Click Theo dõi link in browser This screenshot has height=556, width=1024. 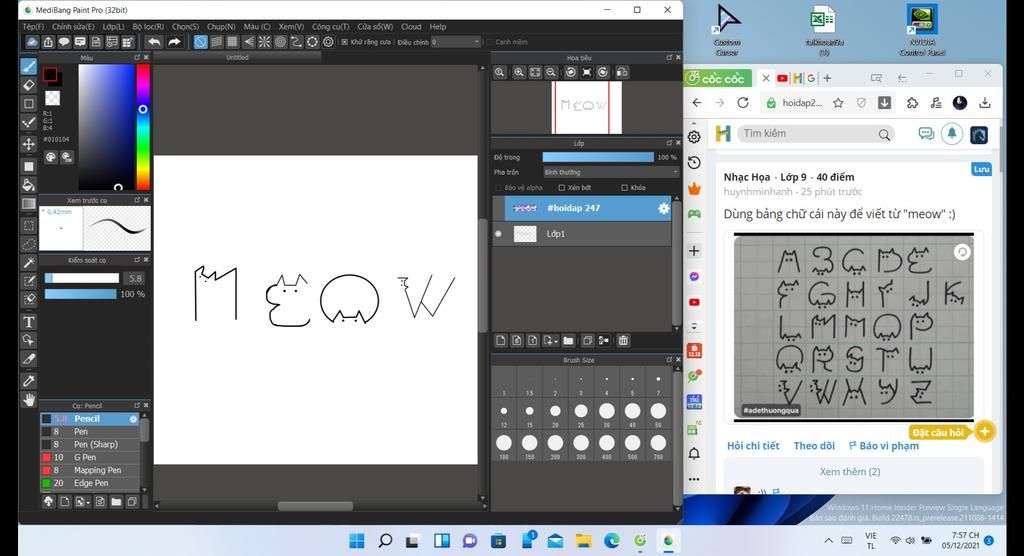(x=814, y=446)
